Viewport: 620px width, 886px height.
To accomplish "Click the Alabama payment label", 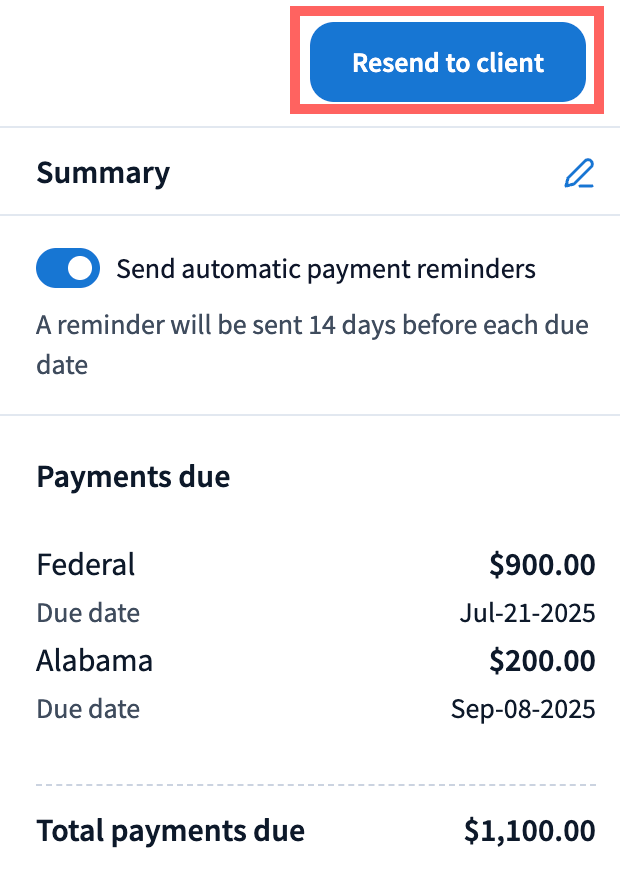I will [95, 661].
